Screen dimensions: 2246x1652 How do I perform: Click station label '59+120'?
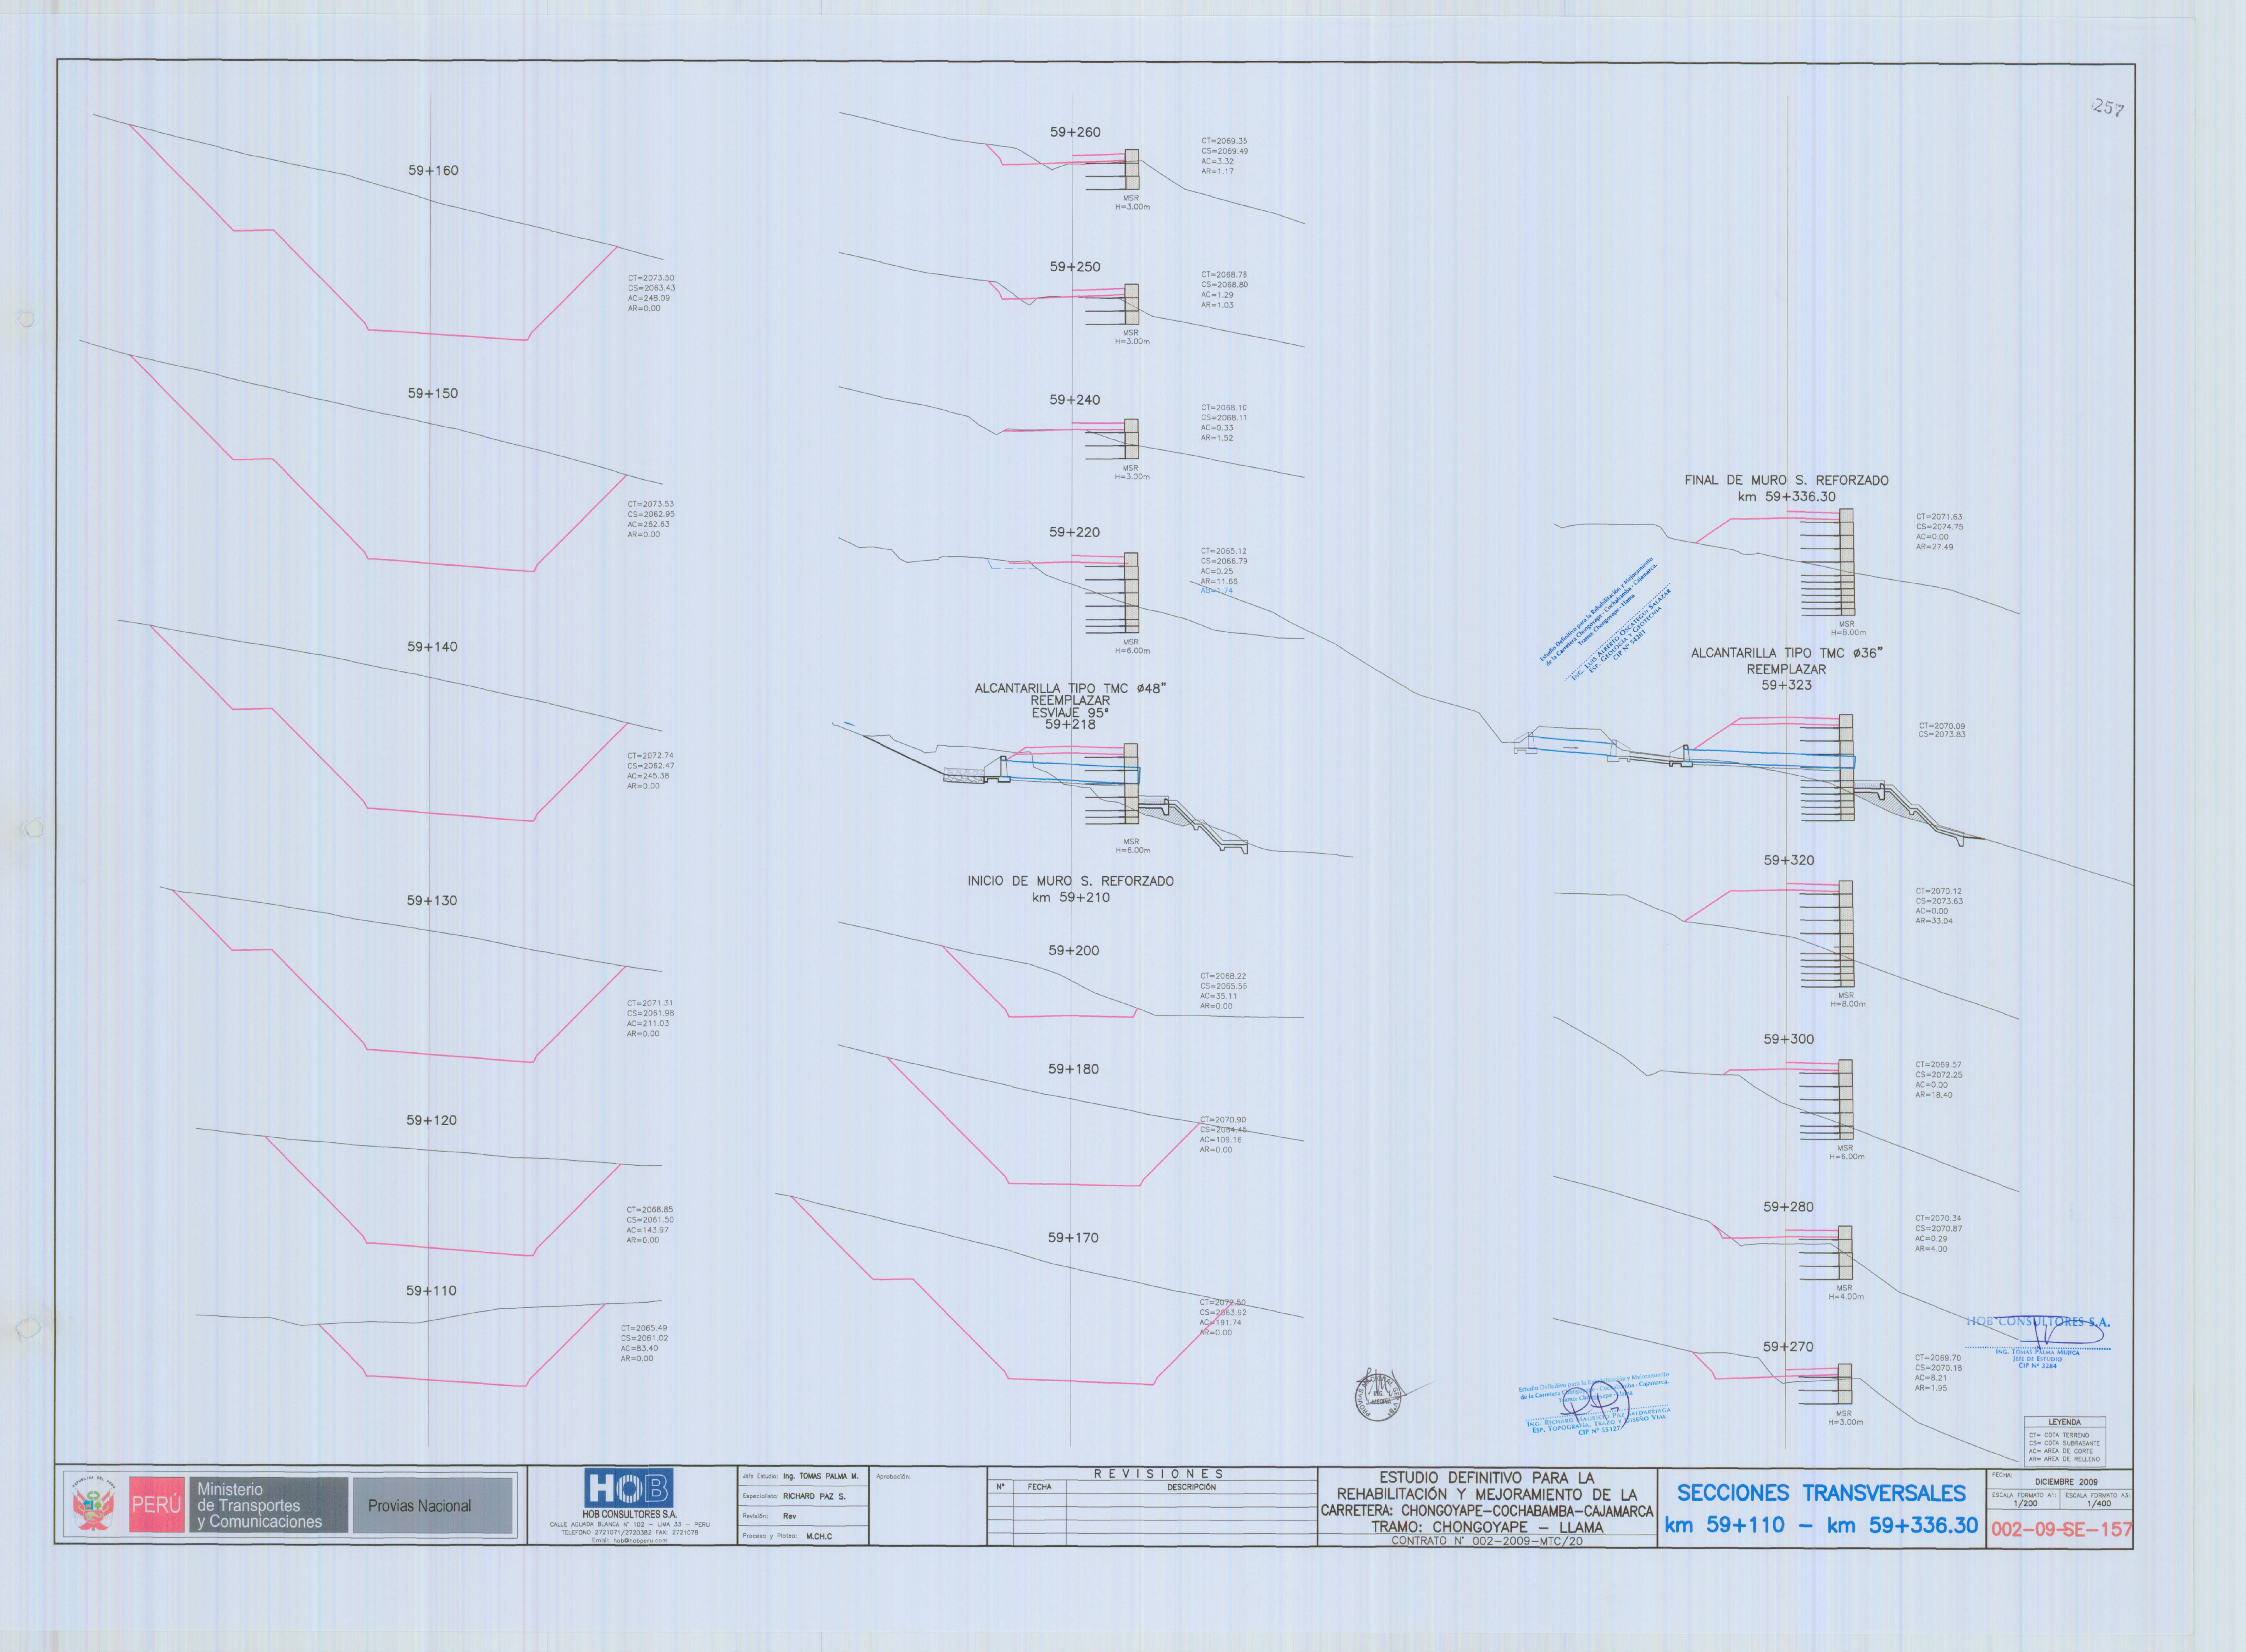(x=431, y=1121)
